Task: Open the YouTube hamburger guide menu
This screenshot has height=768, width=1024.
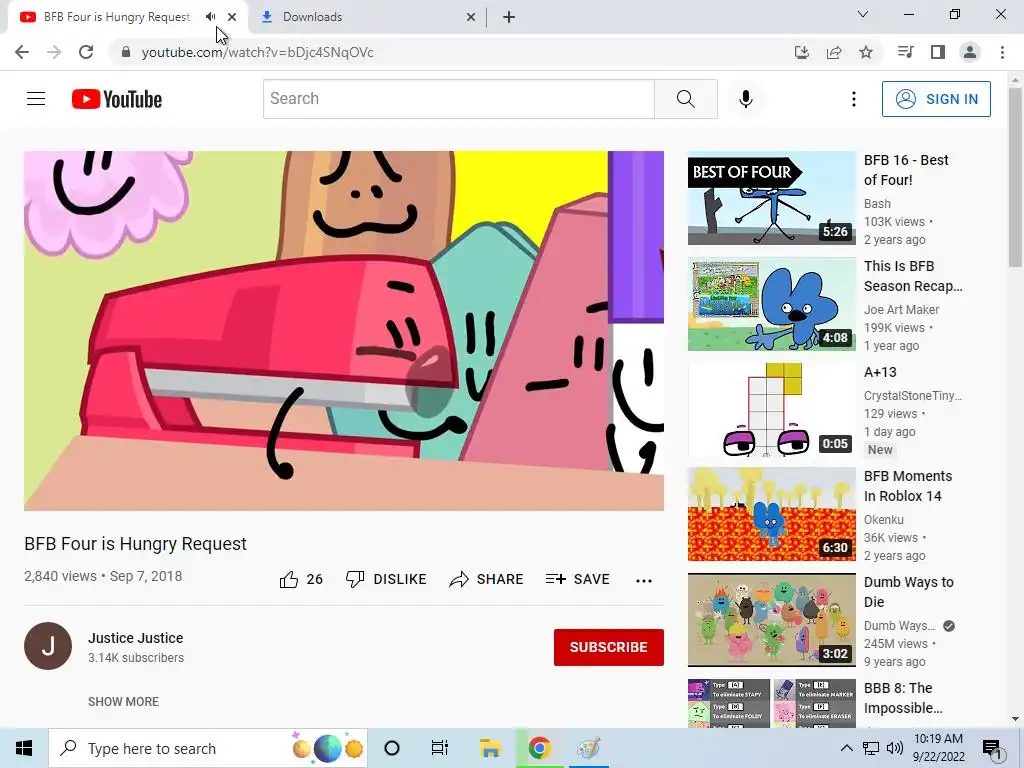Action: tap(36, 99)
